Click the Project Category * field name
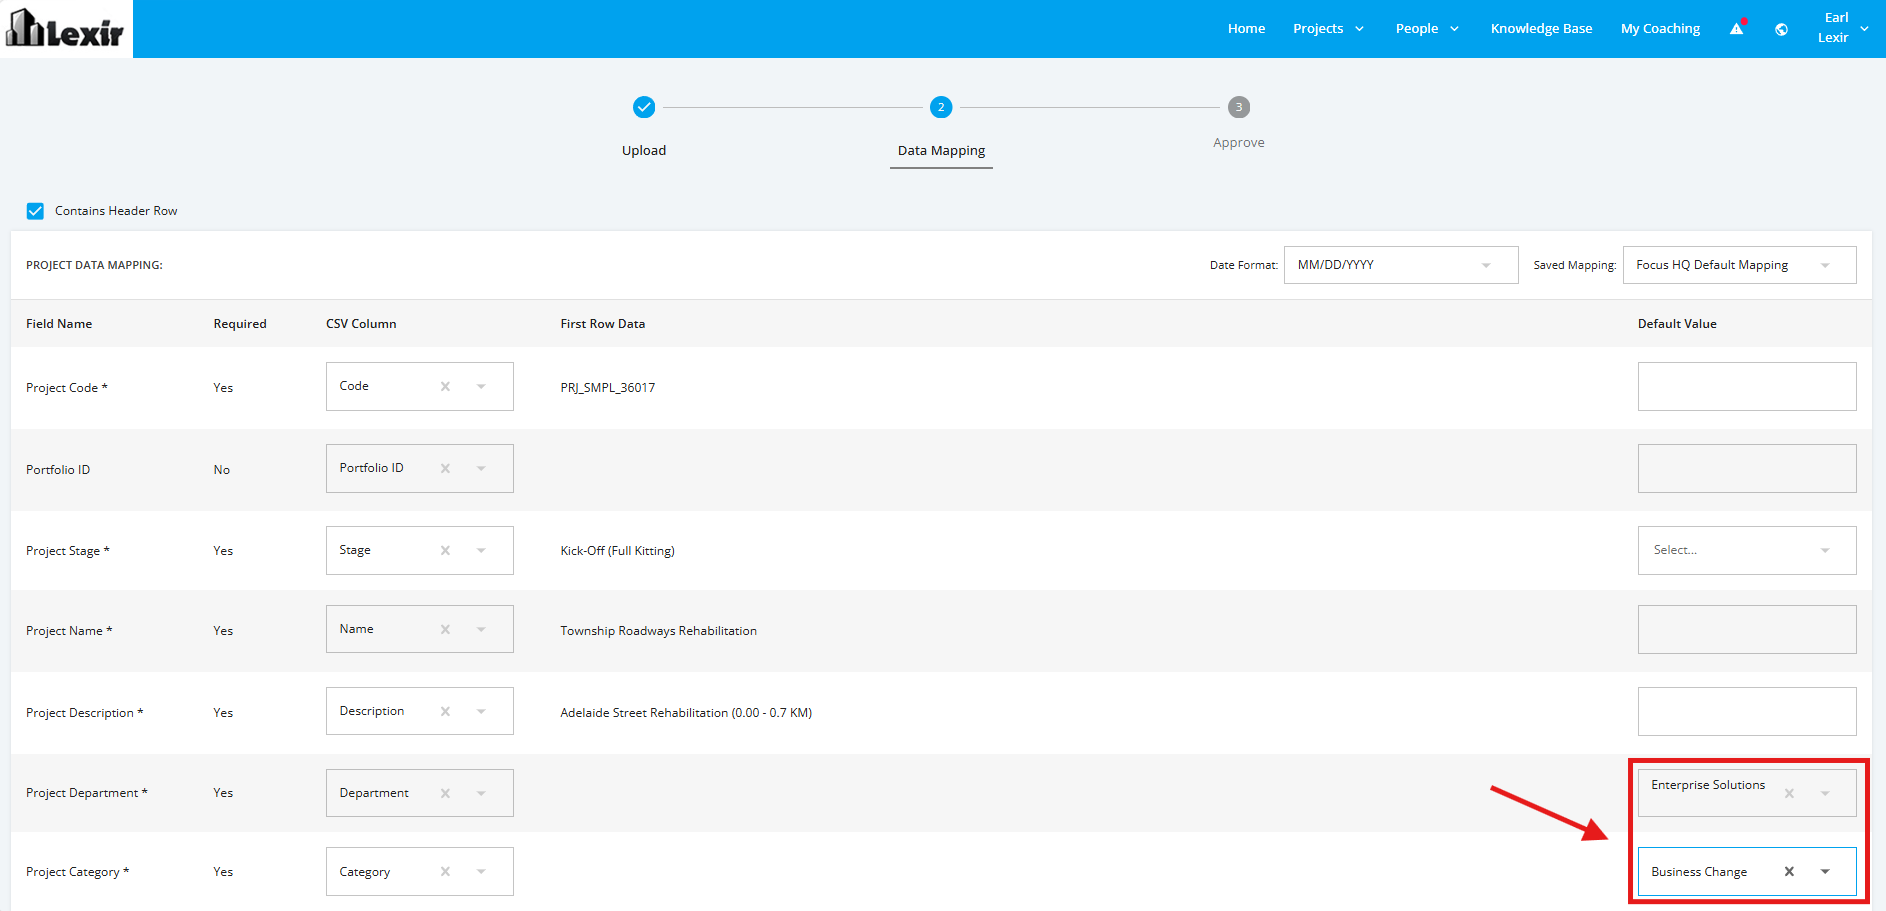The image size is (1886, 911). click(77, 871)
